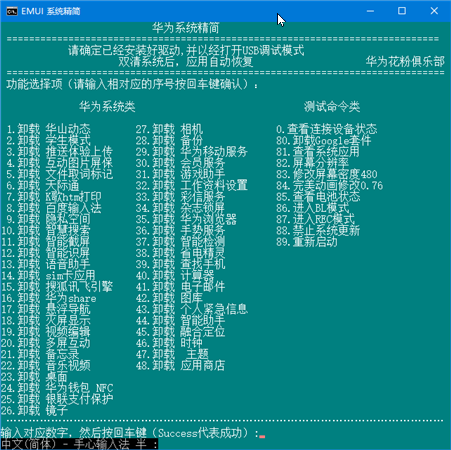The height and width of the screenshot is (450, 451).
Task: Select the line 21.卸载 备忘录
Action: [x=40, y=354]
